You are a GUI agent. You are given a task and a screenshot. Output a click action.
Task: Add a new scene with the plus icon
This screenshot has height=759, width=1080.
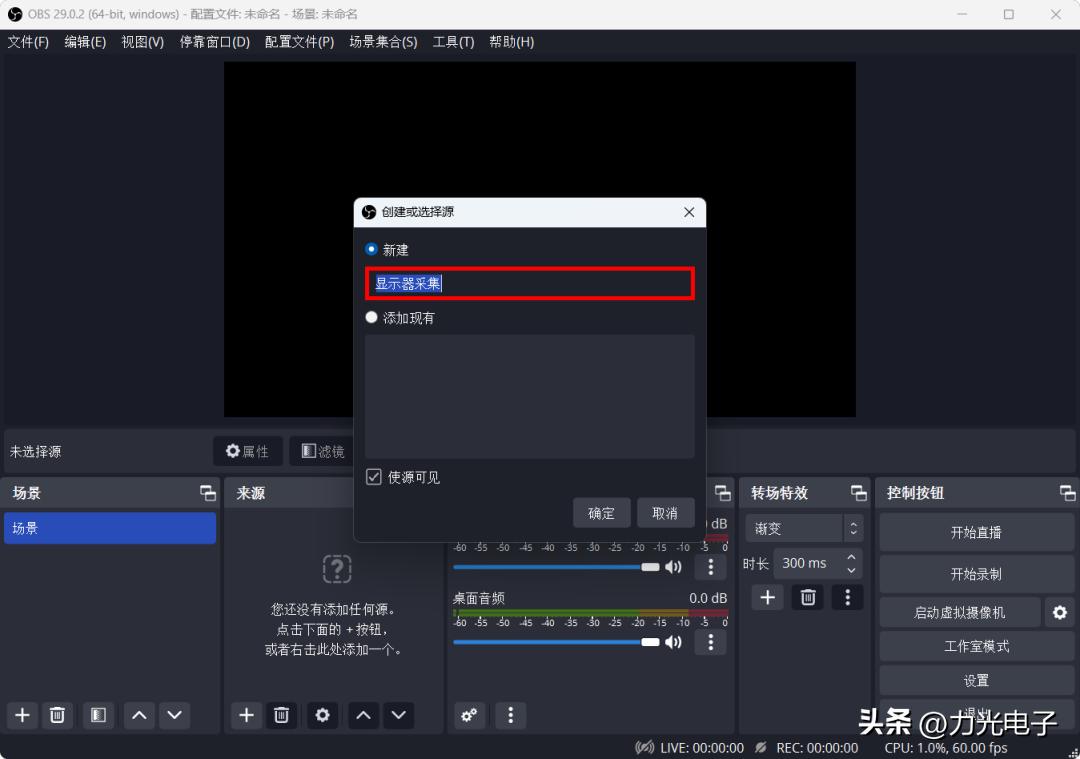coord(22,715)
